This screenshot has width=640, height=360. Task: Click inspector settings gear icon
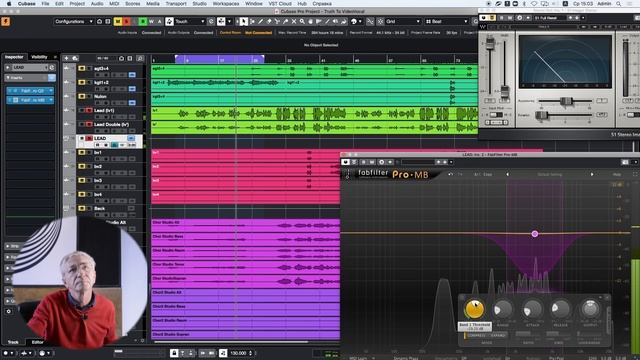tap(9, 311)
